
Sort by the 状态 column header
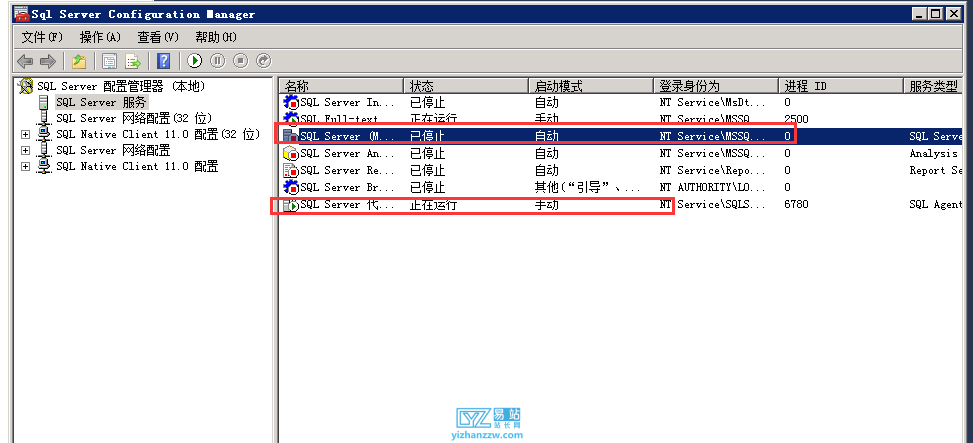coord(466,86)
